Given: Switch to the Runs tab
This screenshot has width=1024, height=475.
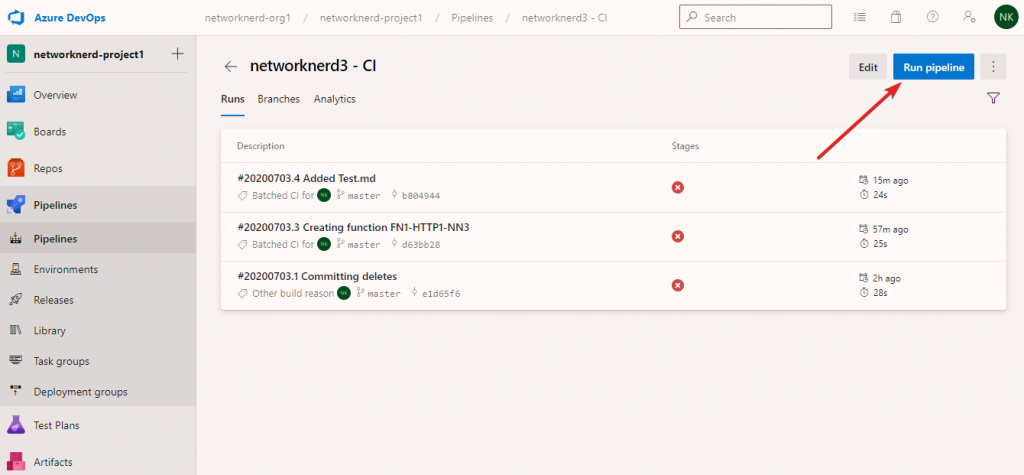Looking at the screenshot, I should coord(232,99).
